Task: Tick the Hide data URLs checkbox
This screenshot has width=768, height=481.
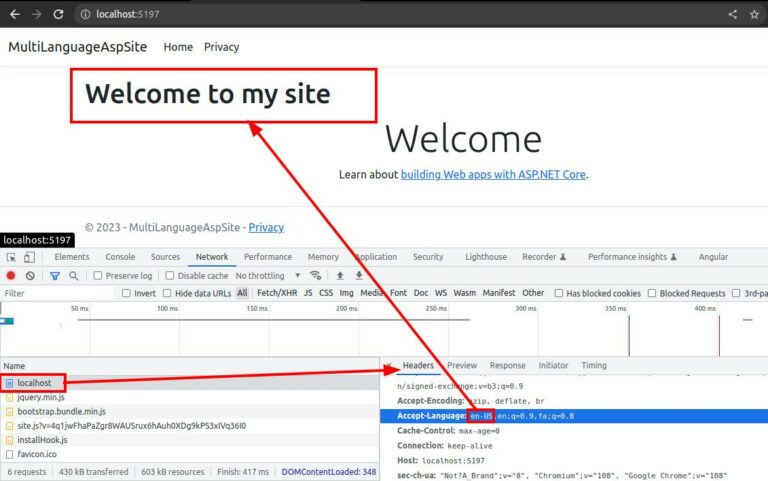Action: pos(167,293)
